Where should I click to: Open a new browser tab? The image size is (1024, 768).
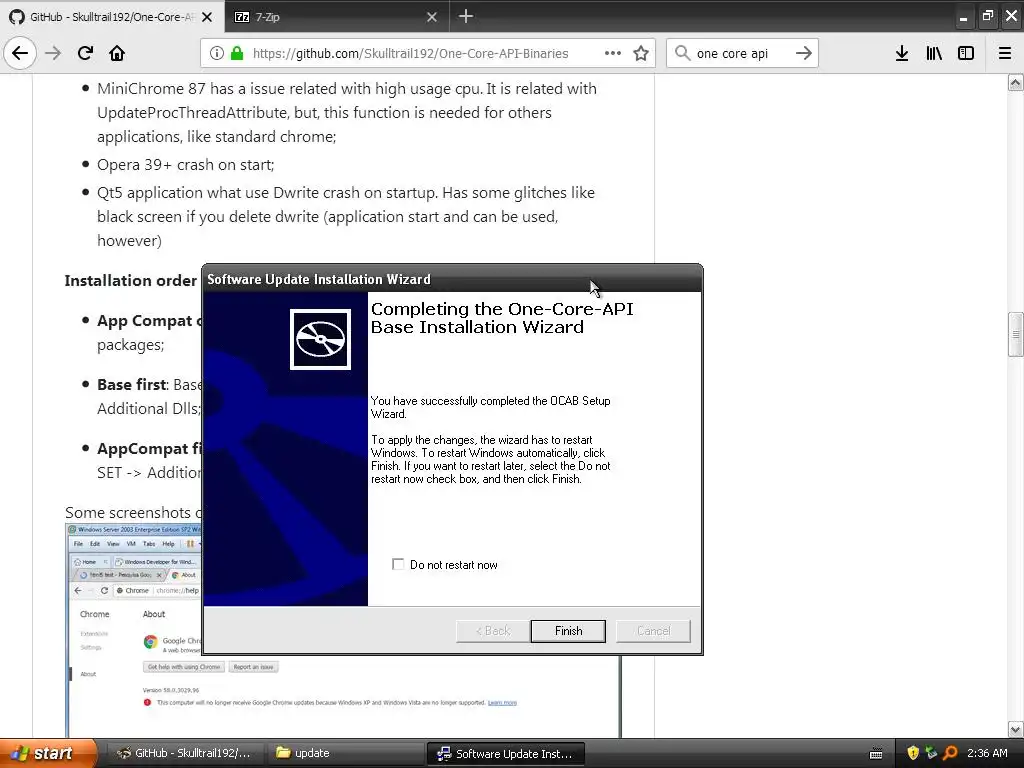point(466,16)
